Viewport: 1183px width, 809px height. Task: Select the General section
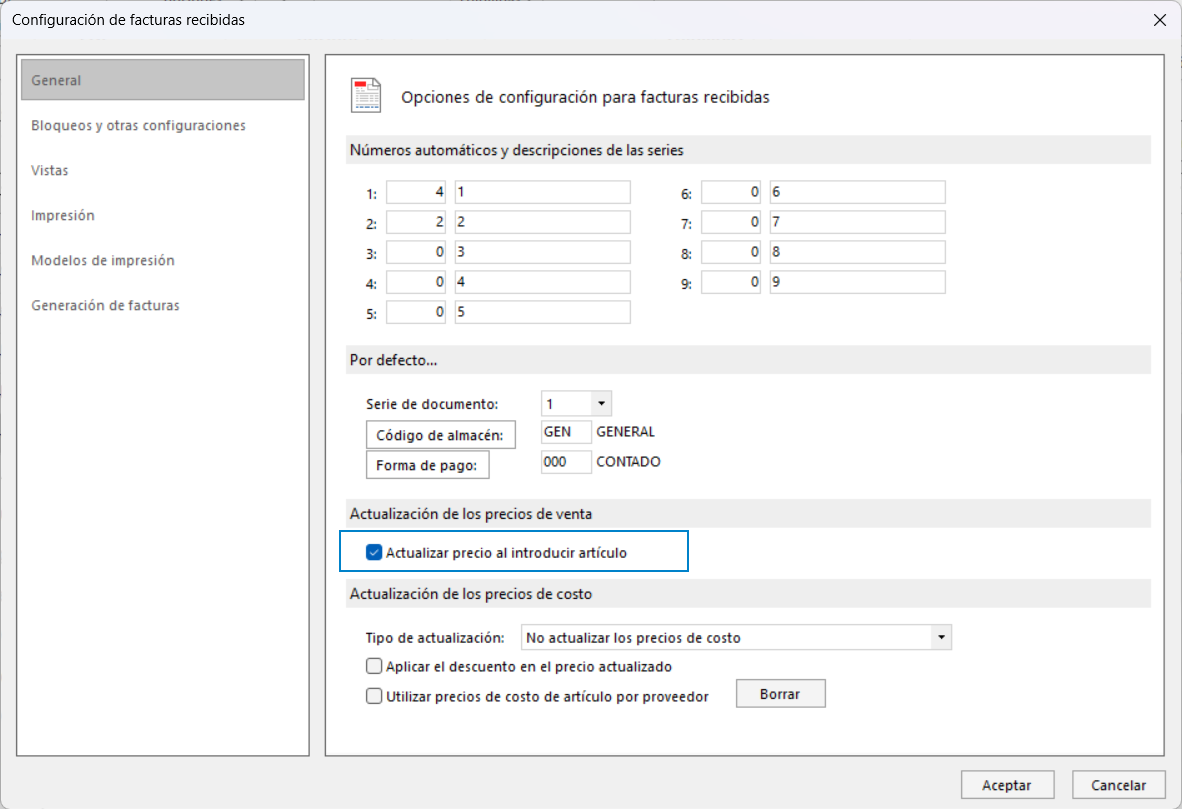pos(163,80)
